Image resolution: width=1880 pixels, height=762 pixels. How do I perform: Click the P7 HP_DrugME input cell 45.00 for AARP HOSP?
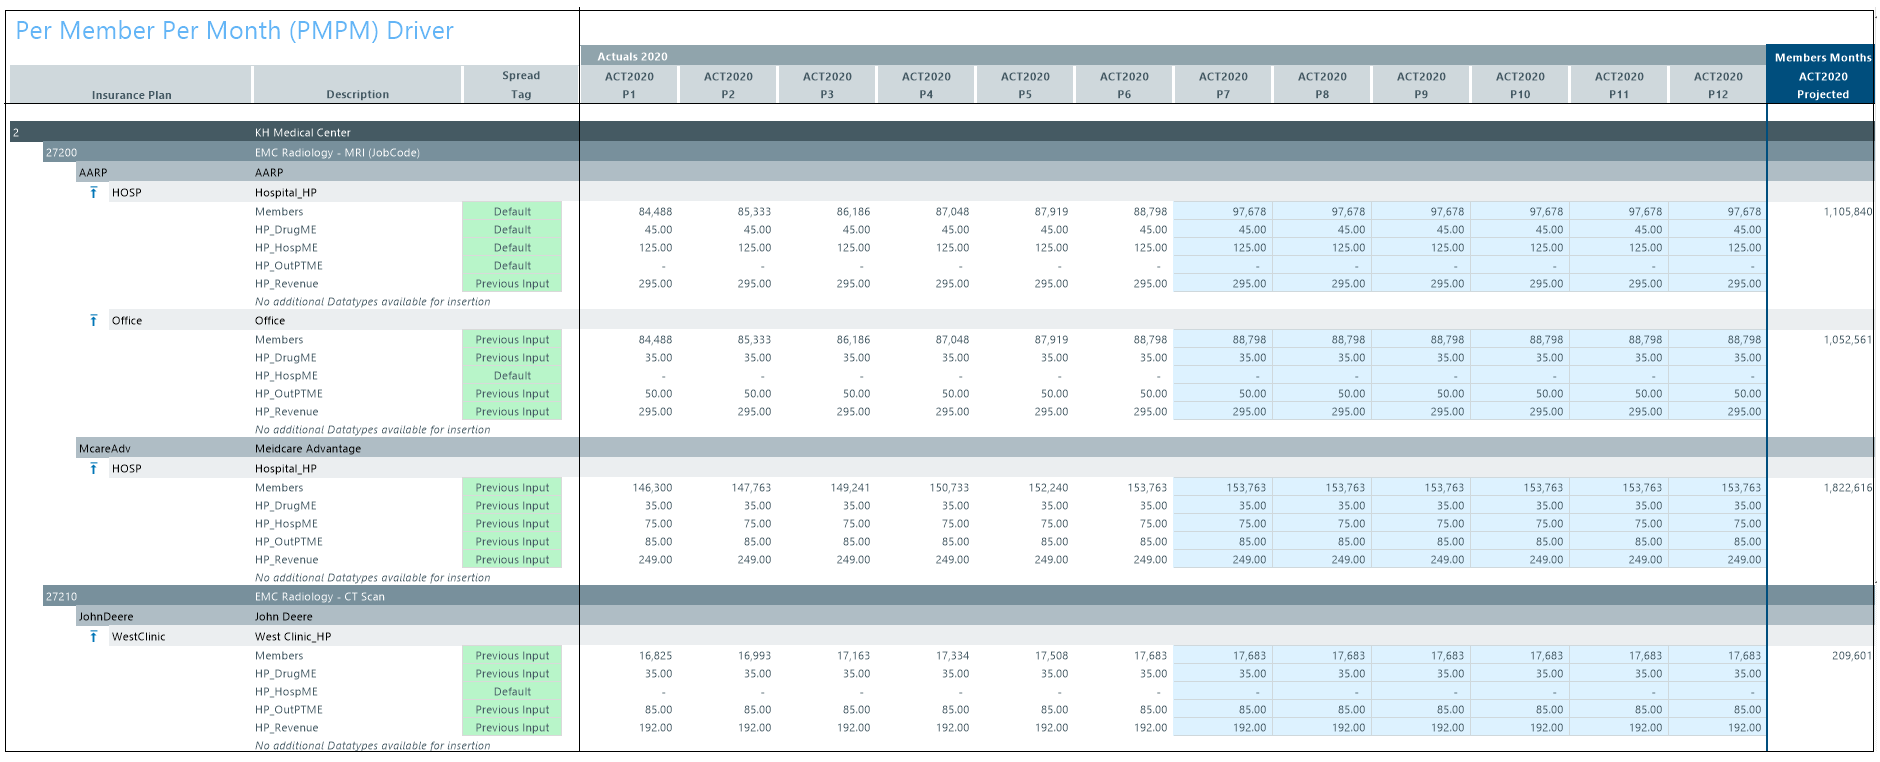pyautogui.click(x=1222, y=229)
